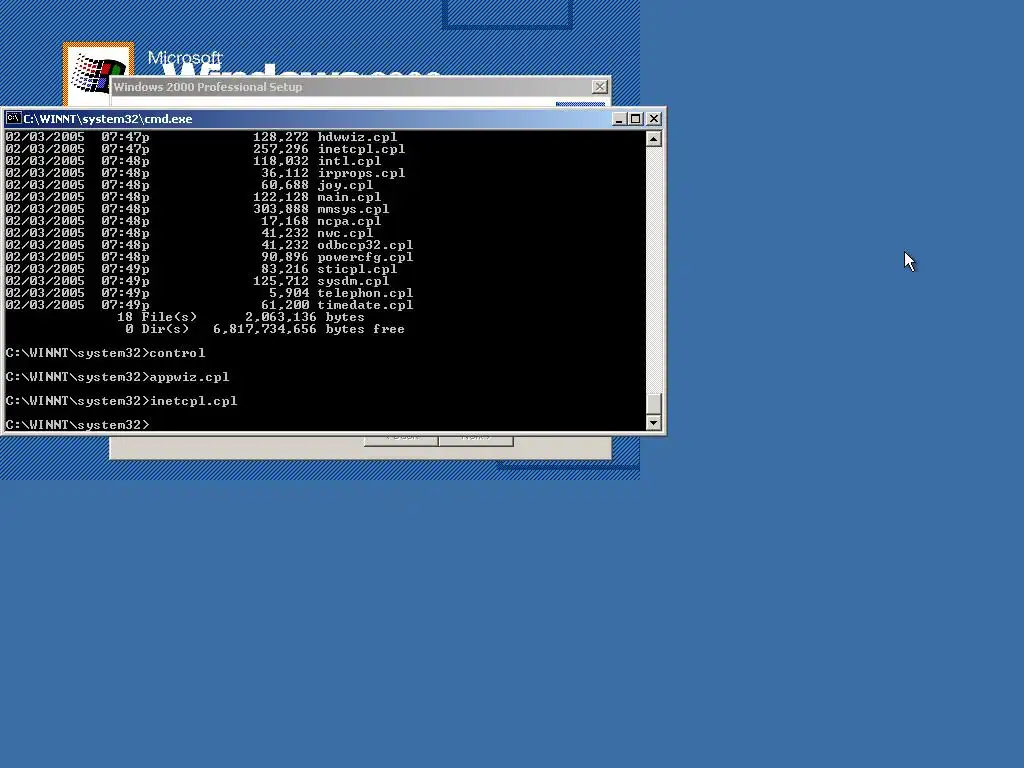Click the typed 'appwiz.cpl' command line
Image resolution: width=1024 pixels, height=768 pixels.
(x=118, y=377)
